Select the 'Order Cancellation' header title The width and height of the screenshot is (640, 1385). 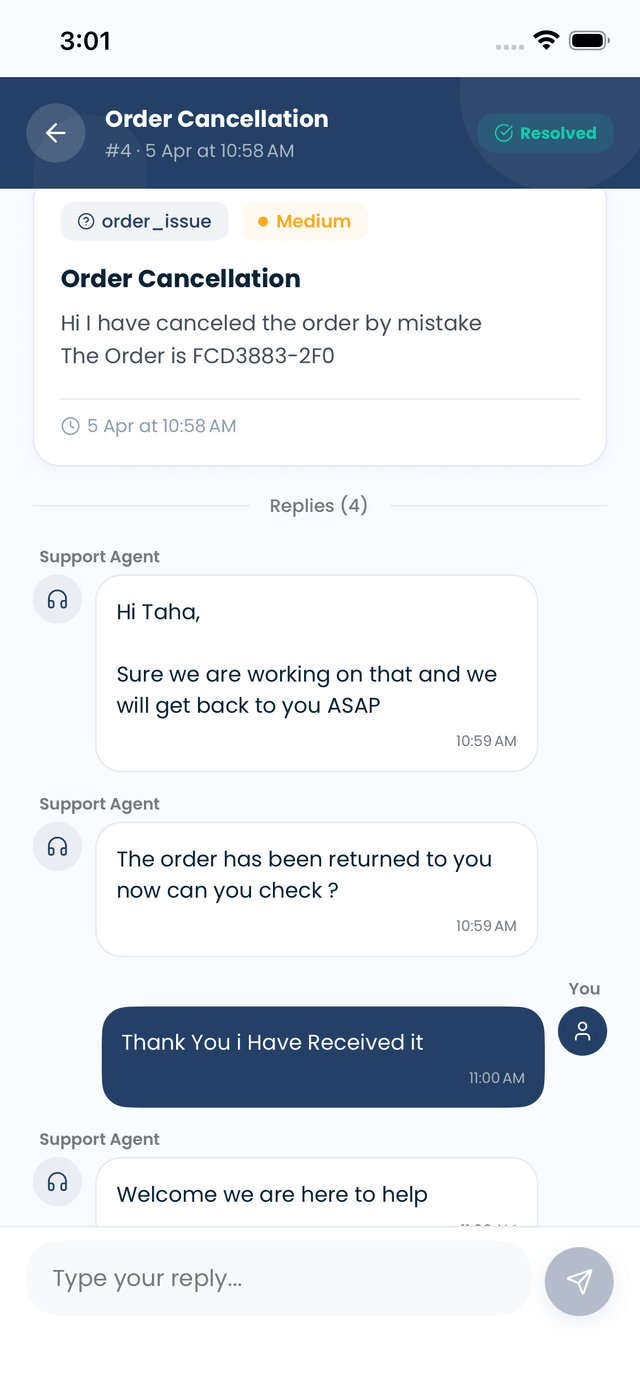216,119
